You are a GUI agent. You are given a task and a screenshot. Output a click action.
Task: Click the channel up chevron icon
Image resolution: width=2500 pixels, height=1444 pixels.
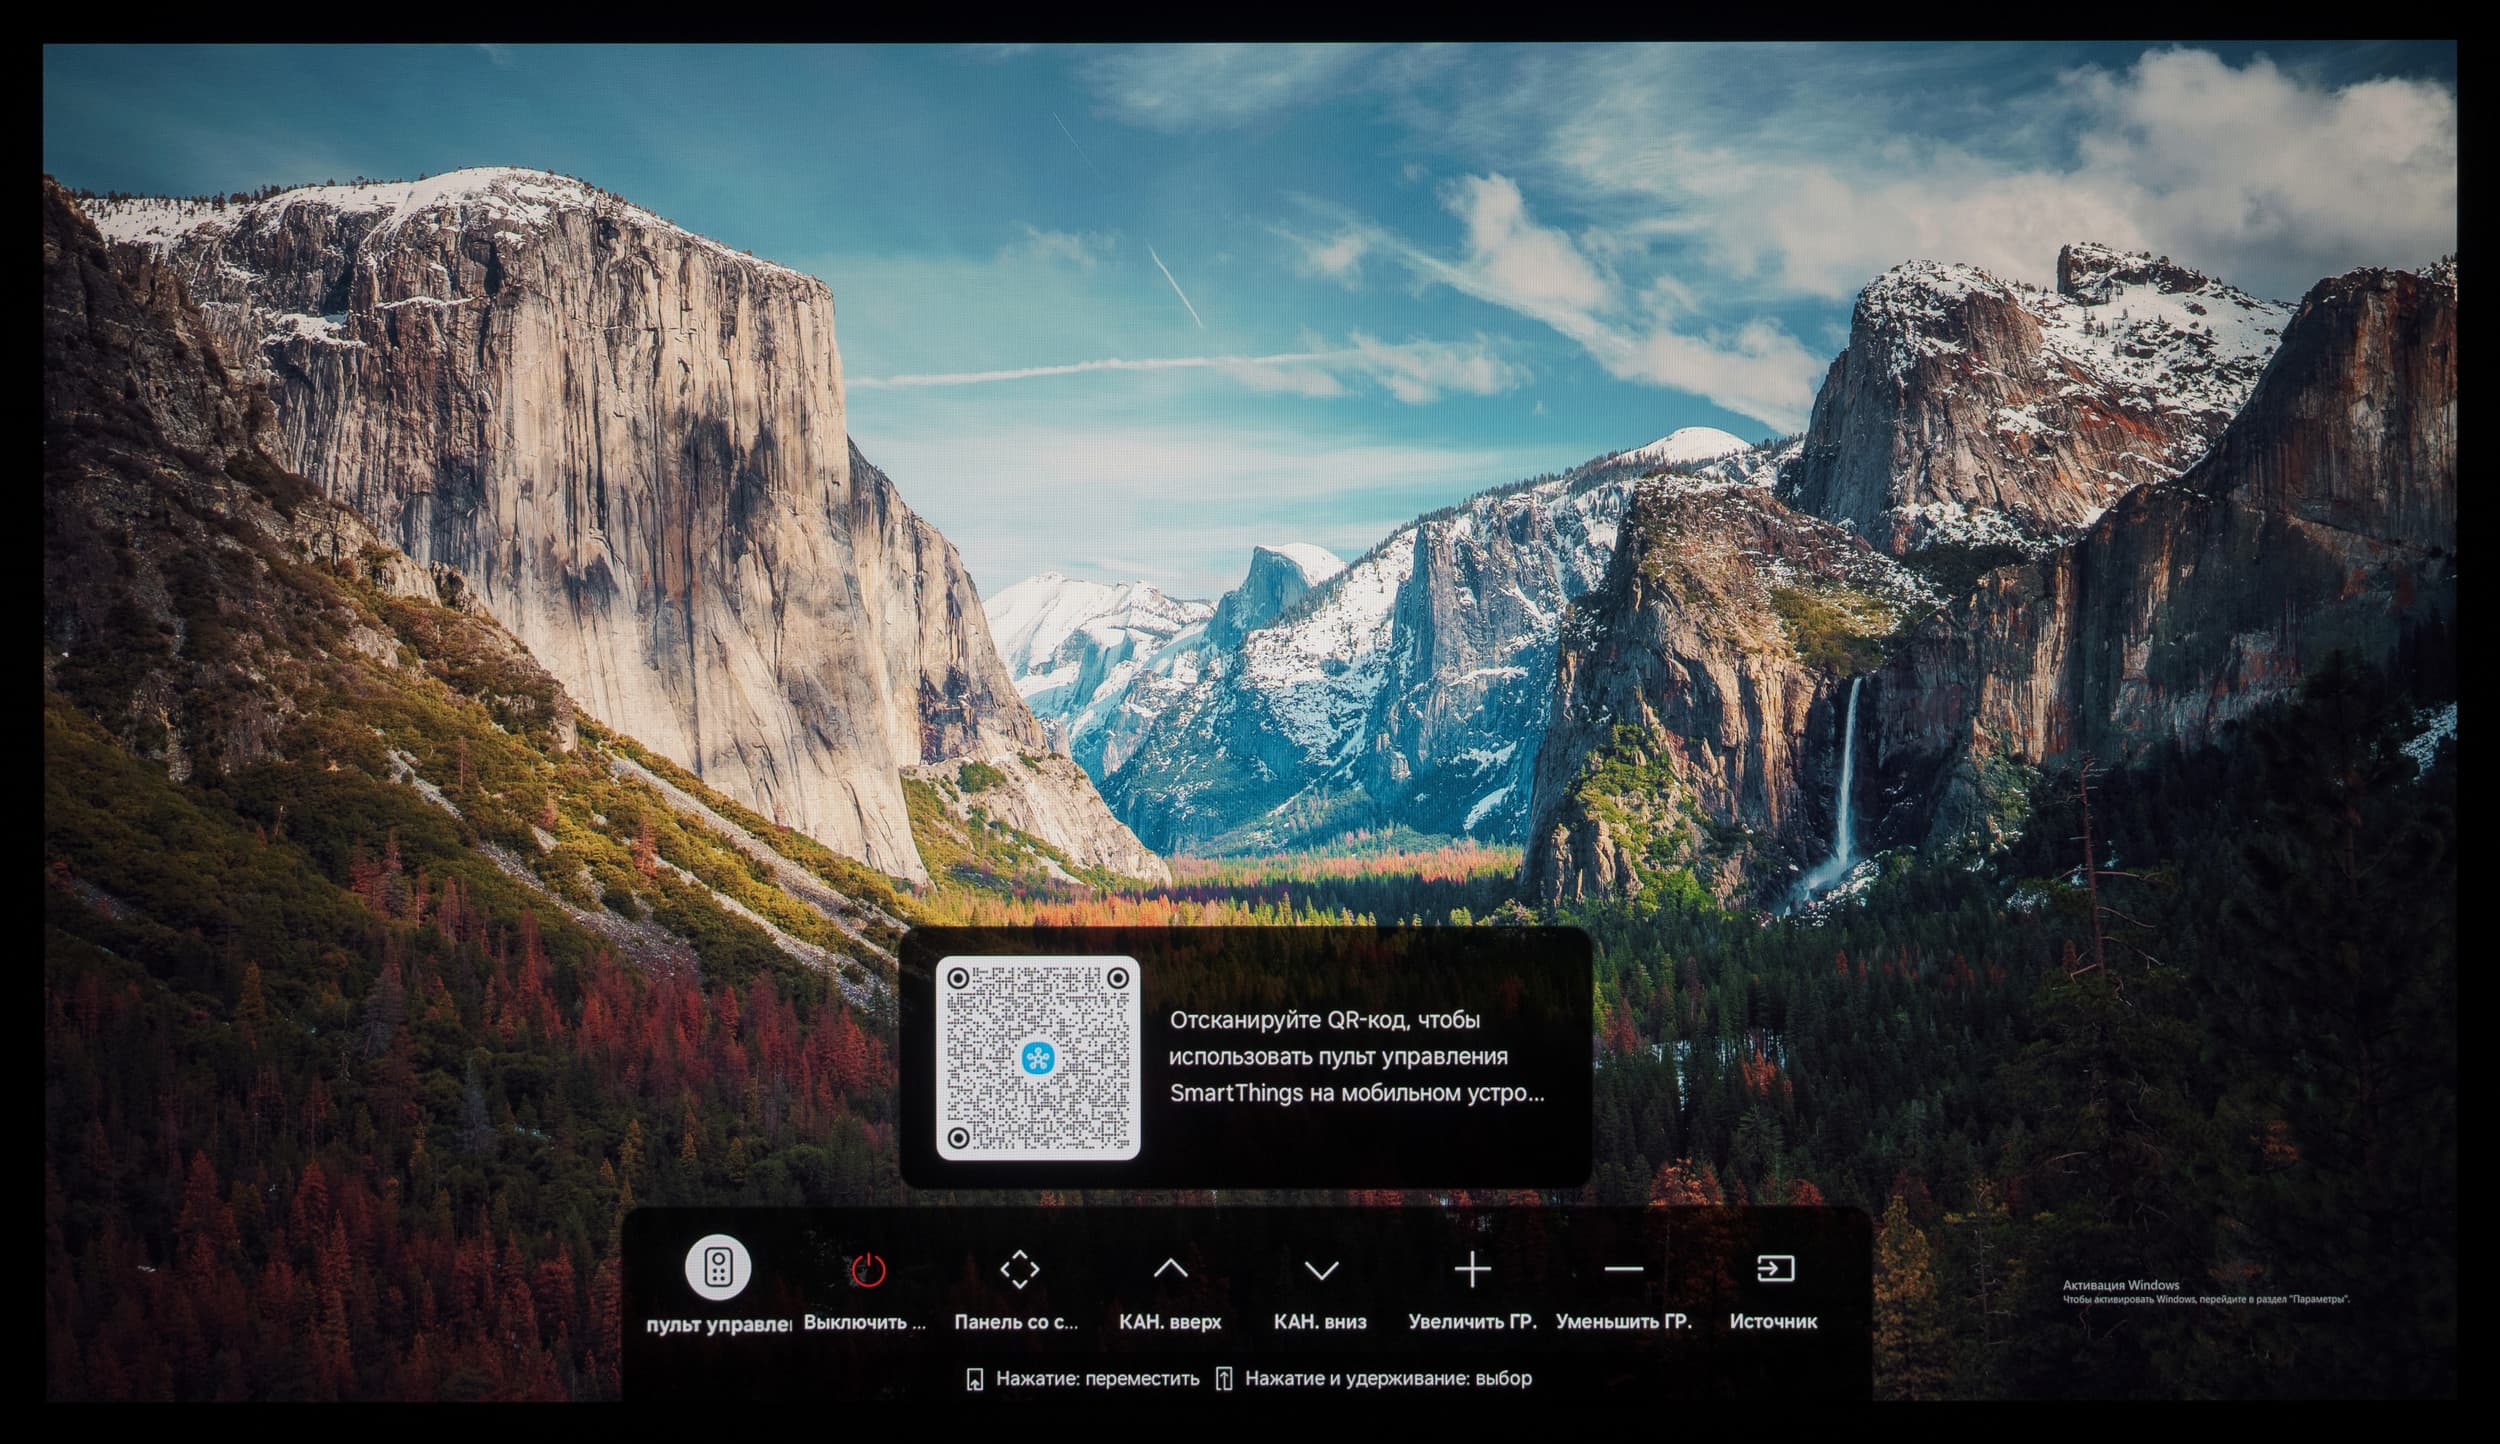pos(1170,1269)
